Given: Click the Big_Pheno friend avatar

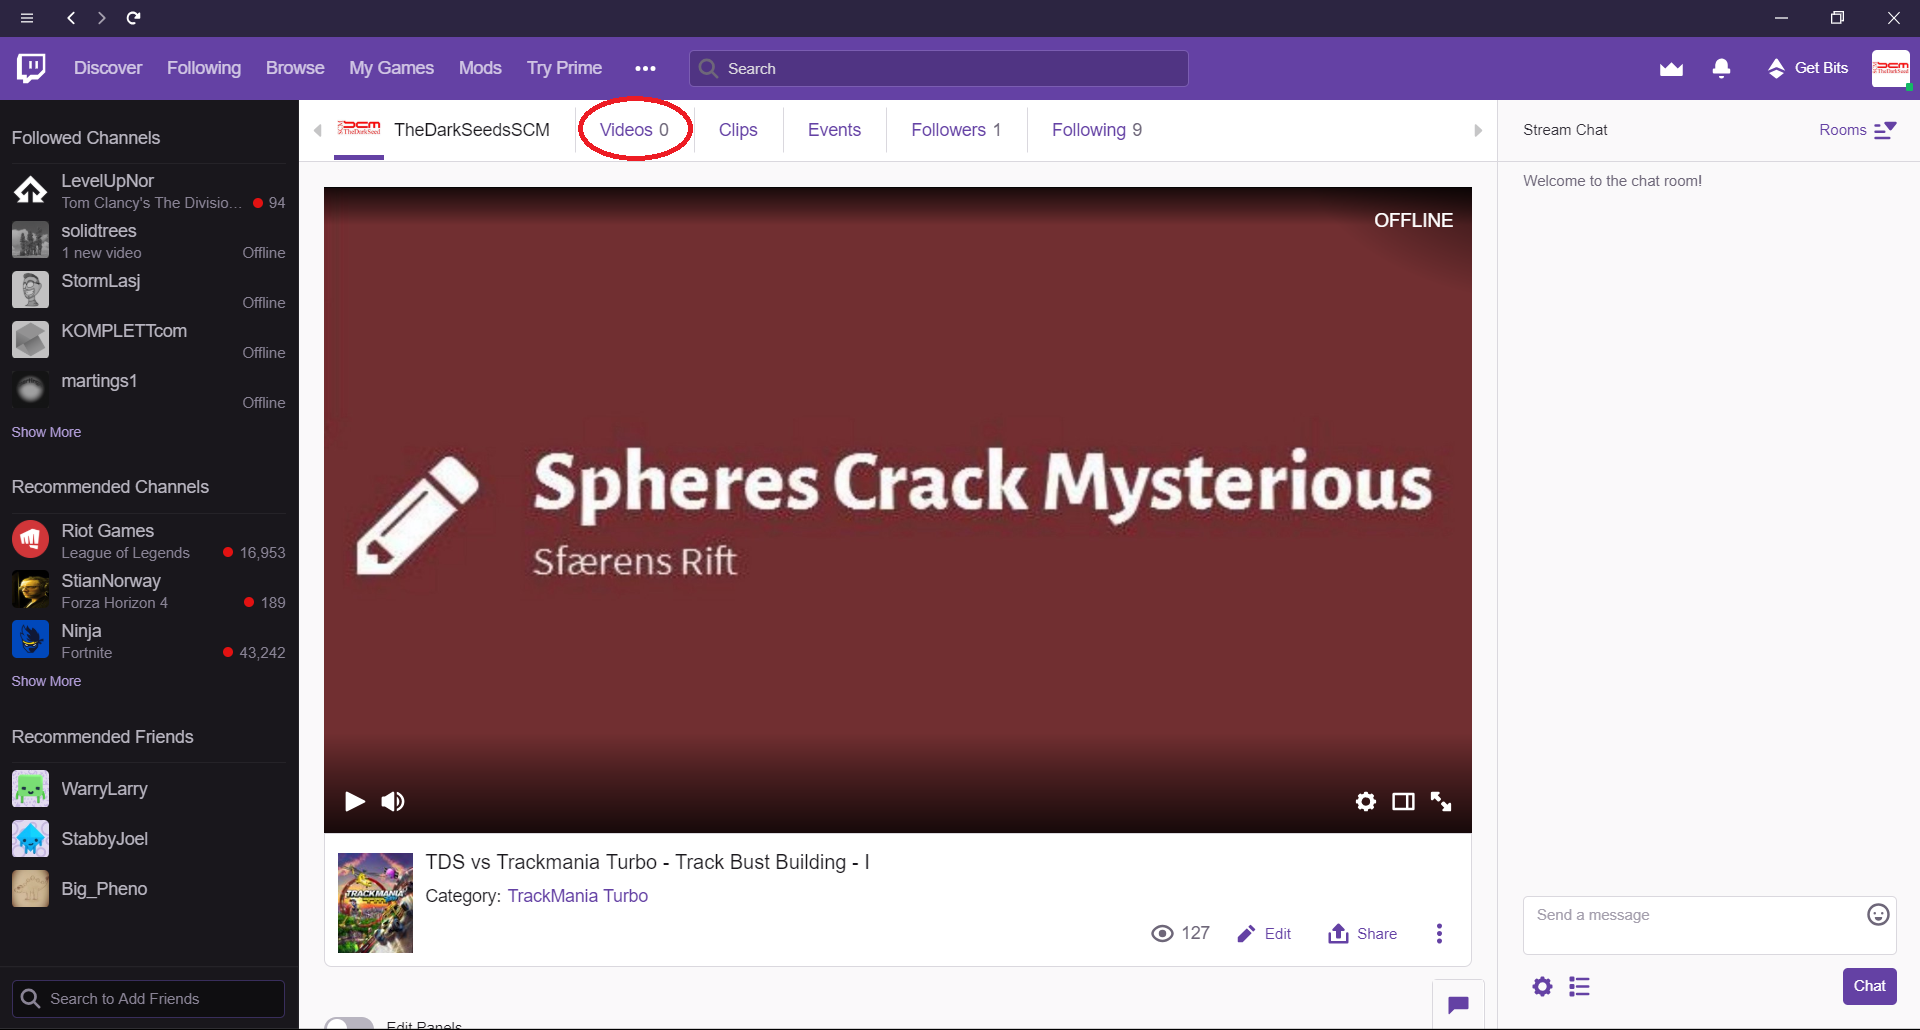Looking at the screenshot, I should [30, 889].
